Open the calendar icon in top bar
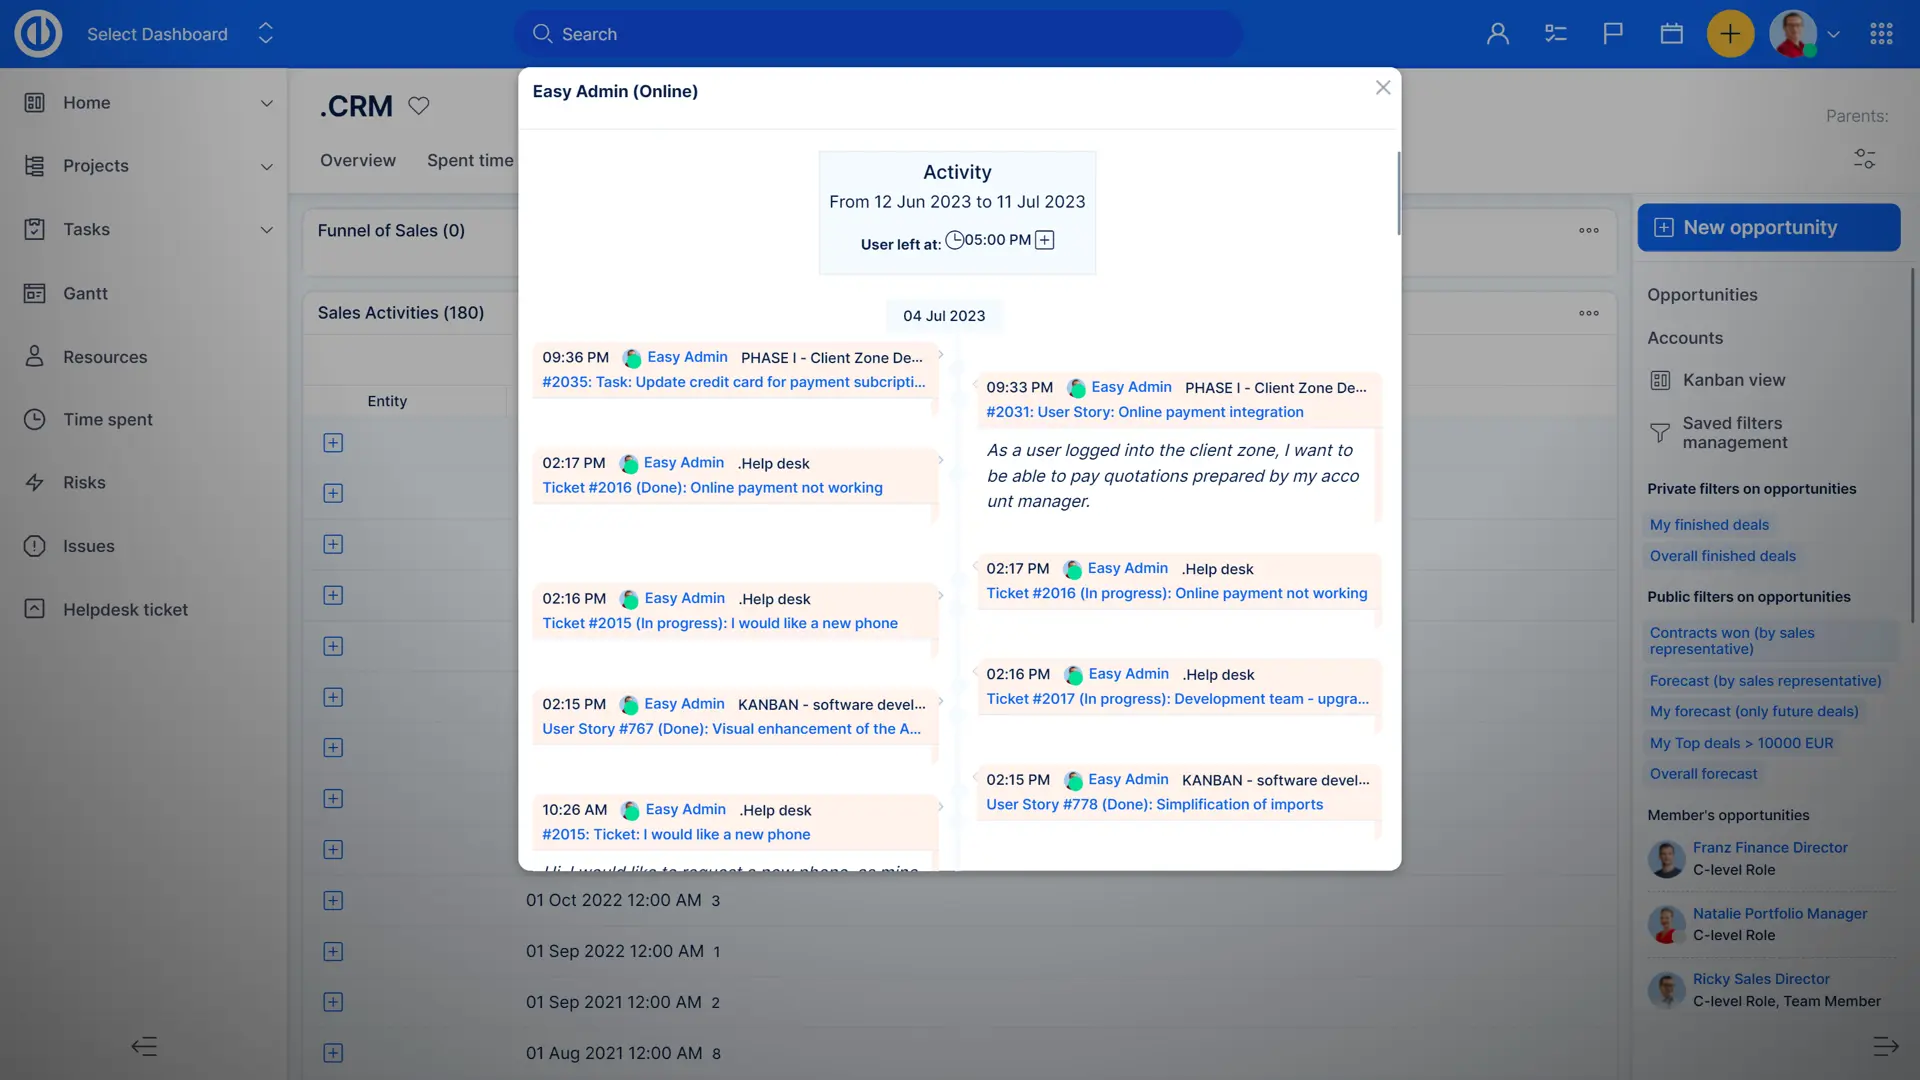Image resolution: width=1920 pixels, height=1080 pixels. 1671,34
